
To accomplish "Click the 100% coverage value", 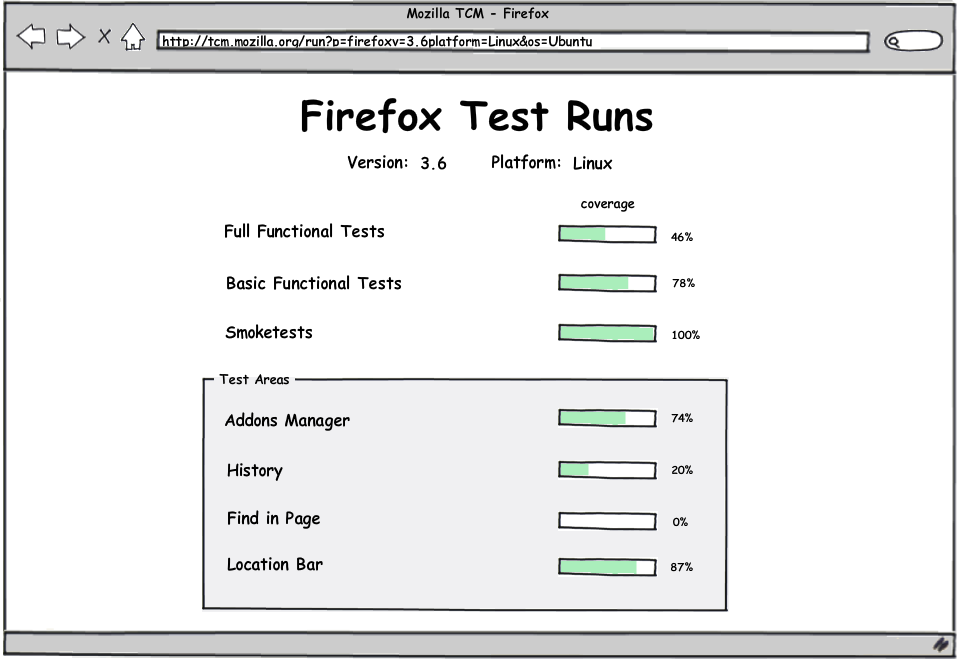I will click(685, 335).
